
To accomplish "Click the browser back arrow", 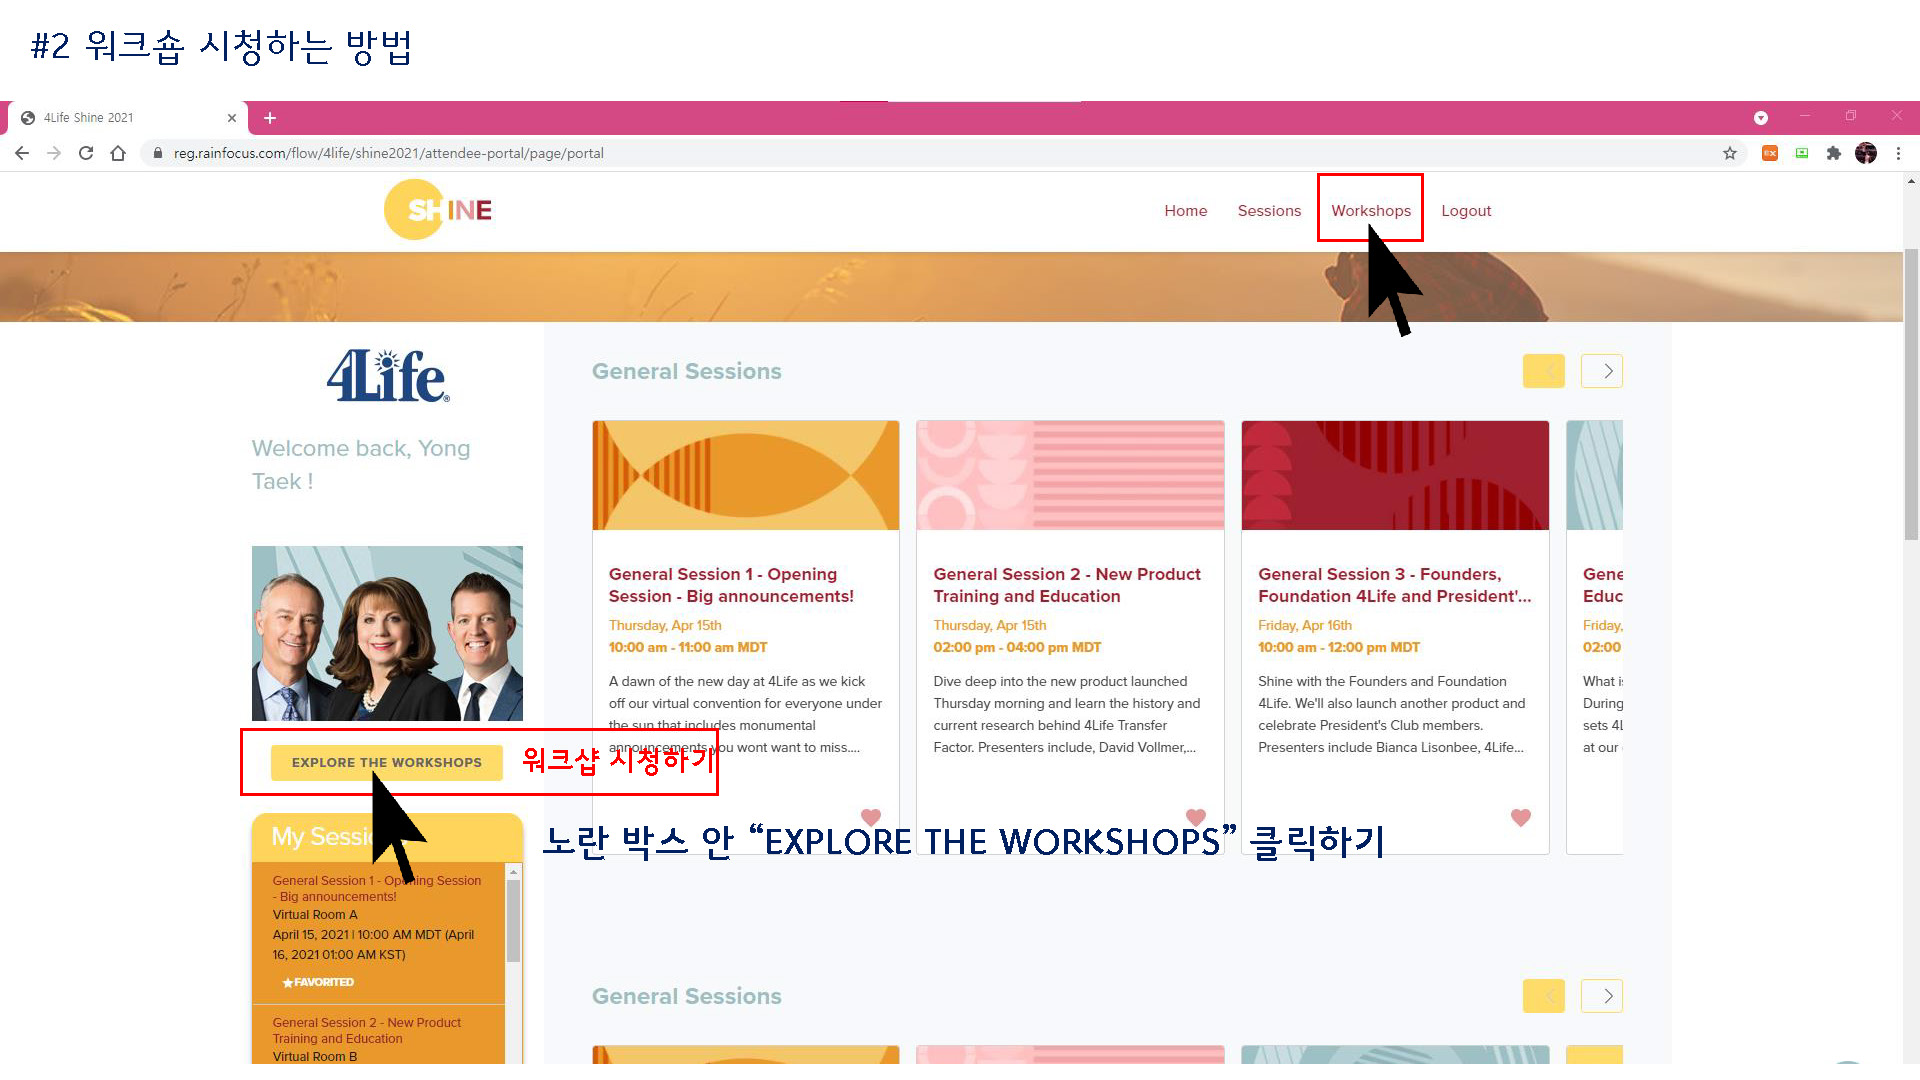I will 22,153.
